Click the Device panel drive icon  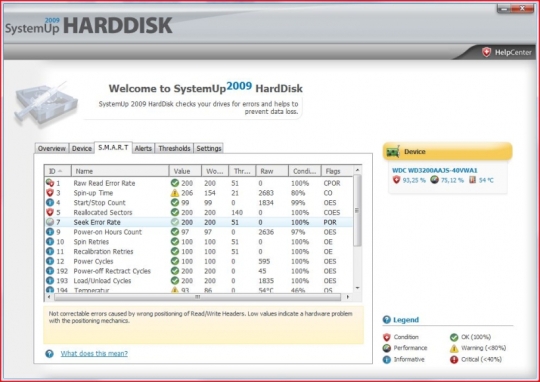pos(393,152)
